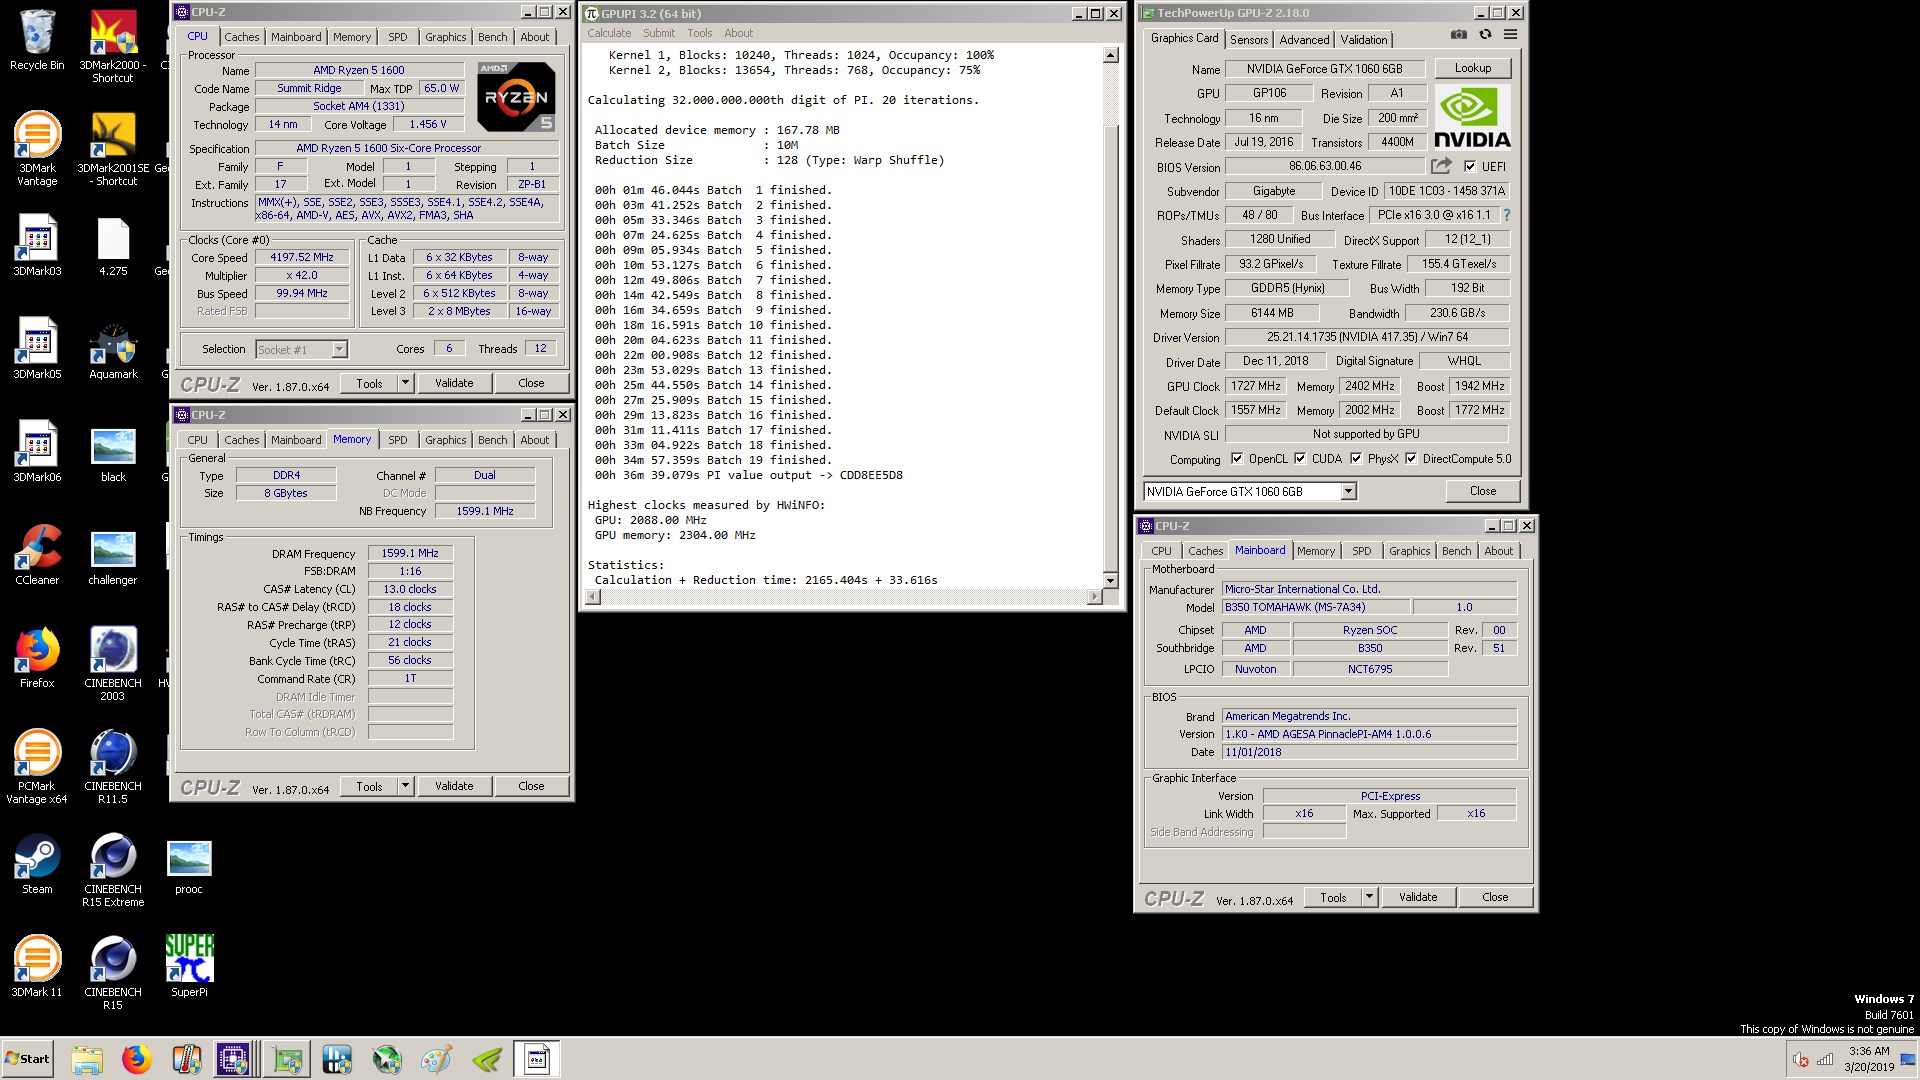The height and width of the screenshot is (1080, 1920).
Task: Select the challenger image desktop icon
Action: [x=113, y=555]
